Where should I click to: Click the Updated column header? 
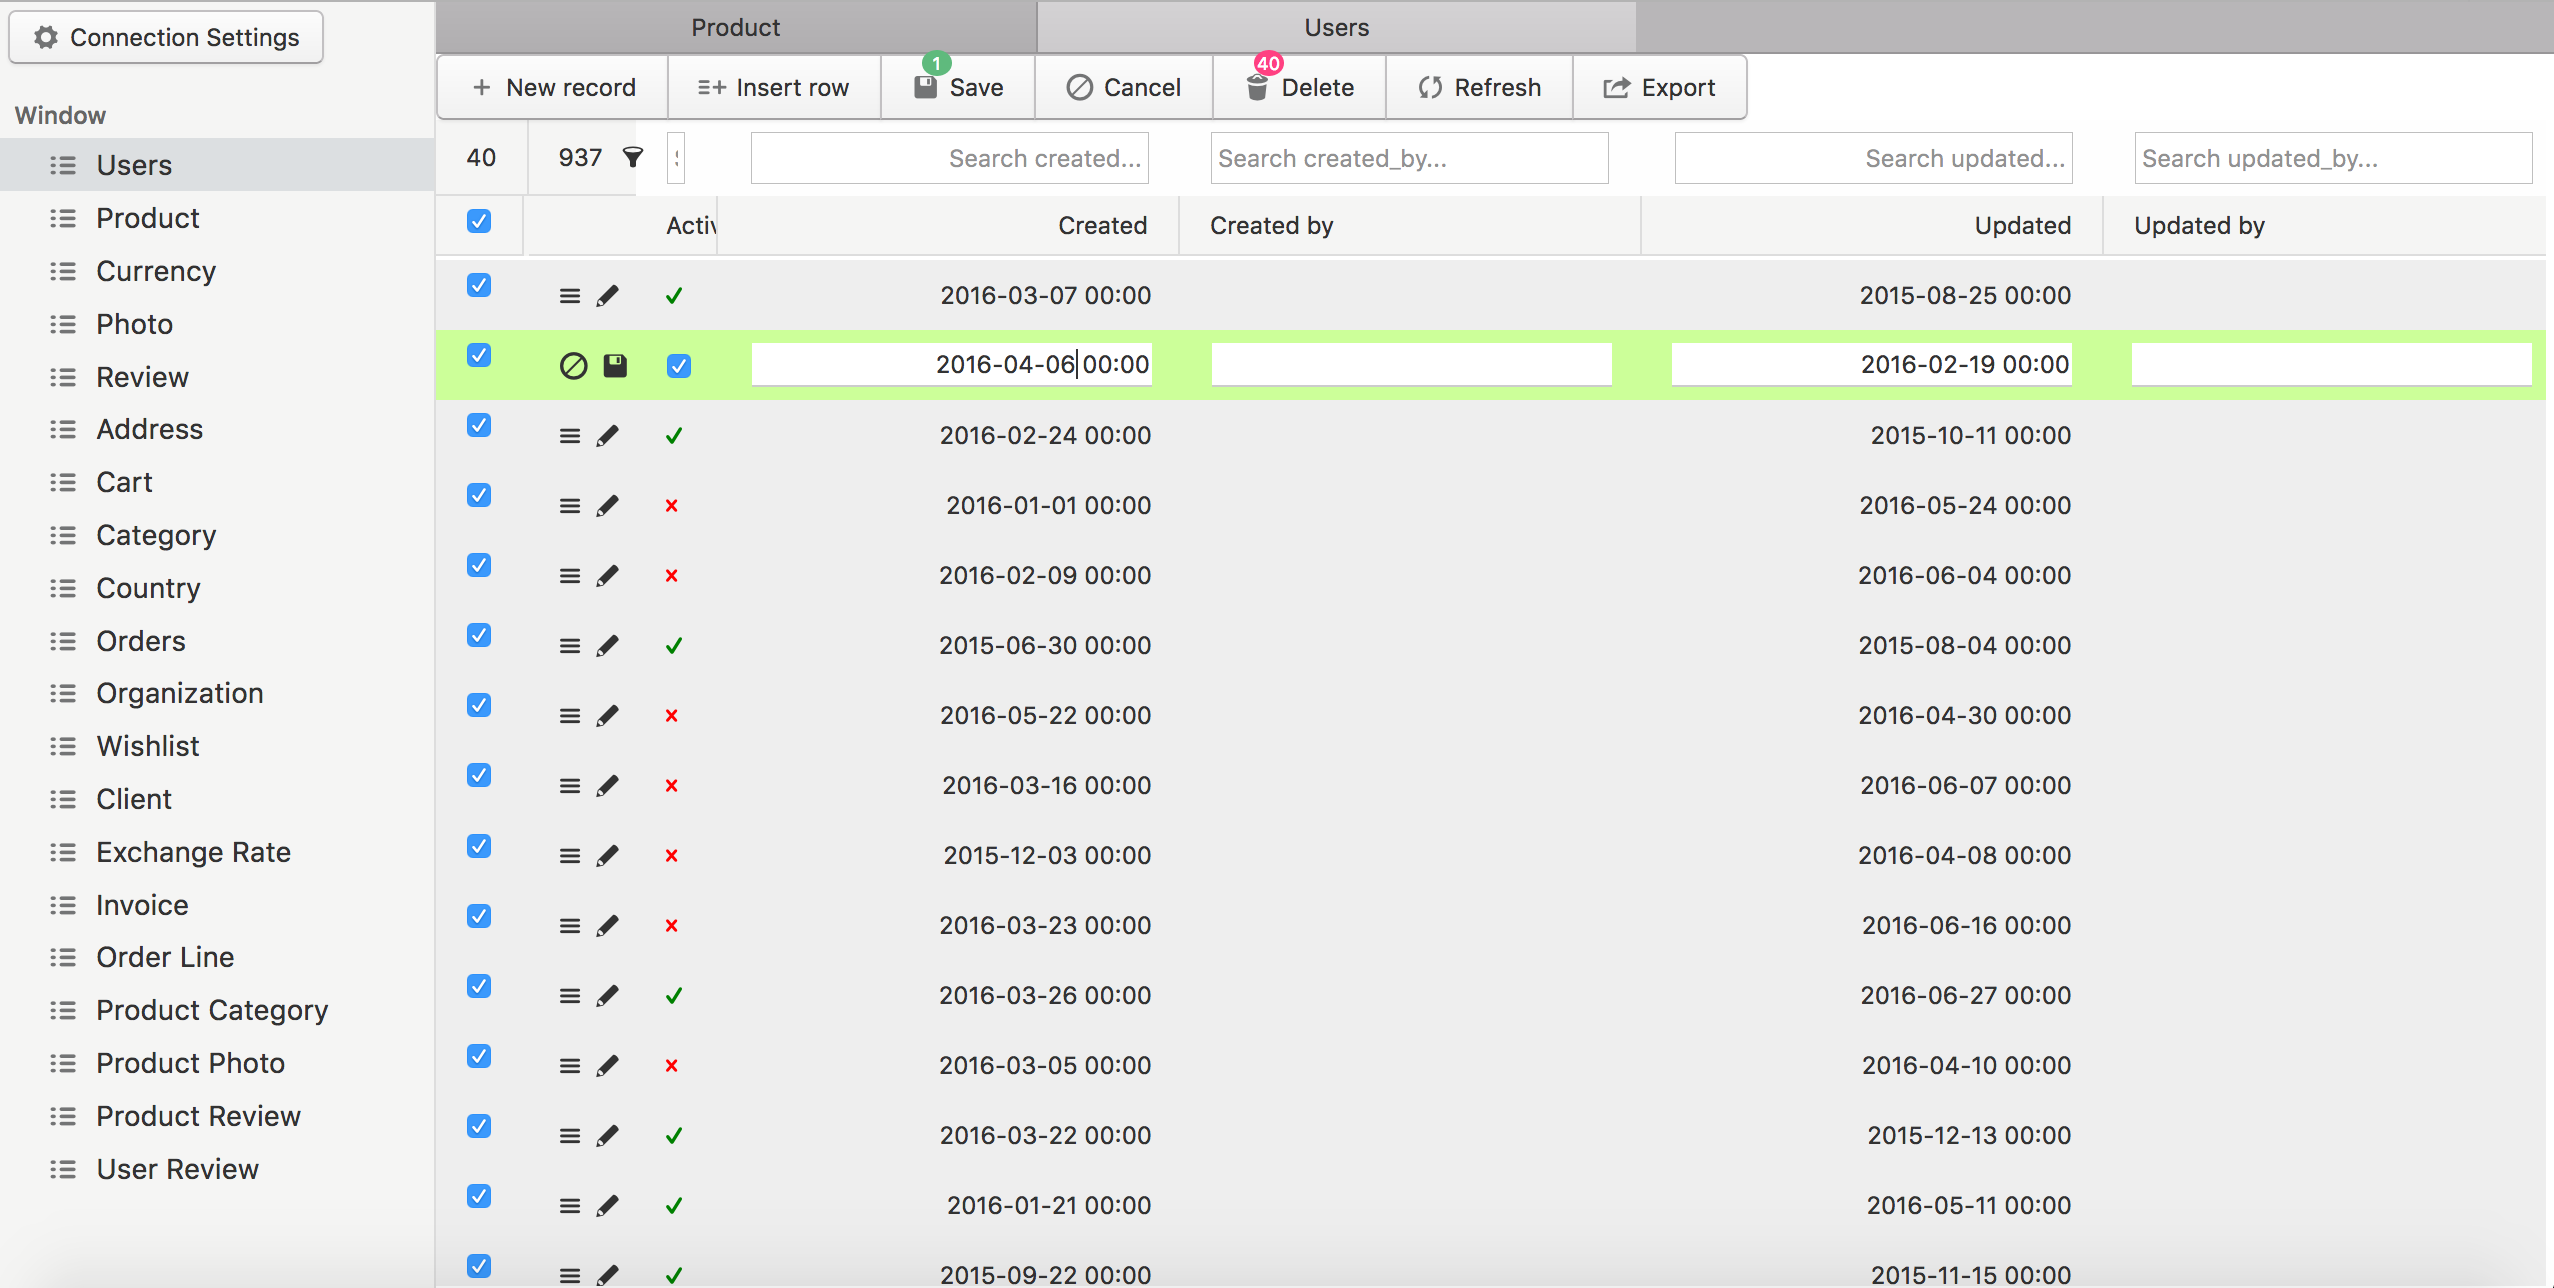[2021, 225]
